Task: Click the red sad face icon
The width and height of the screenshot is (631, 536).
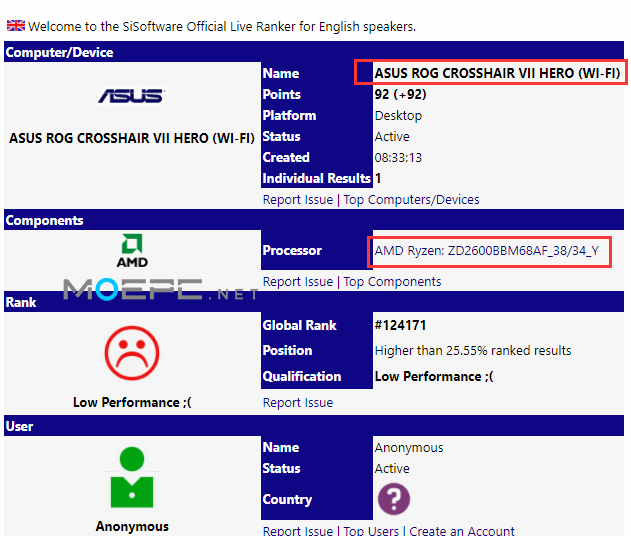Action: 132,353
